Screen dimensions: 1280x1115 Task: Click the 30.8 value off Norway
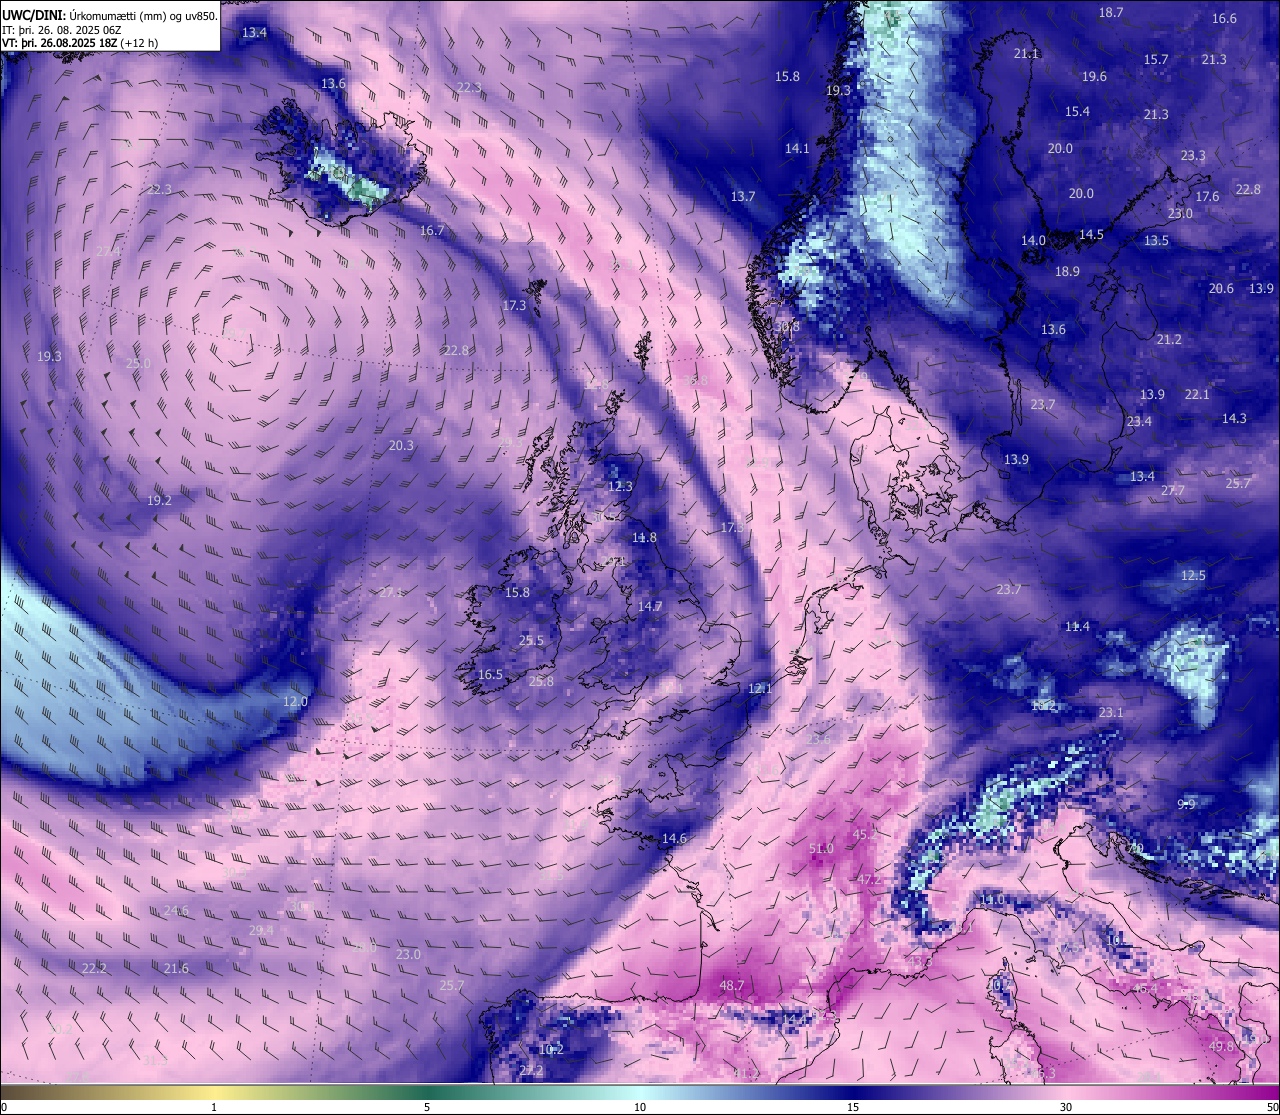coord(787,326)
